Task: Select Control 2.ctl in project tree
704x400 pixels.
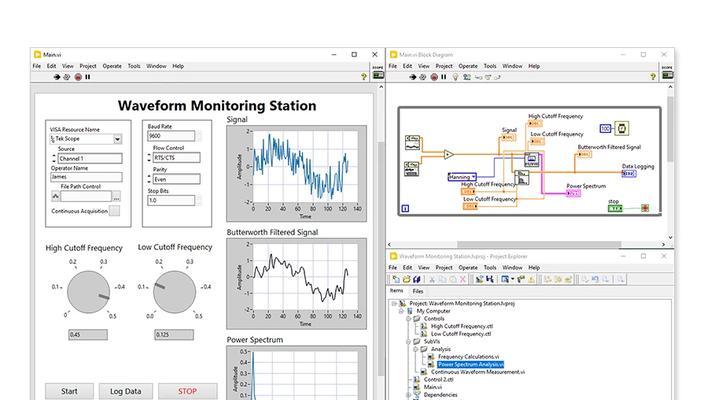Action: 439,380
